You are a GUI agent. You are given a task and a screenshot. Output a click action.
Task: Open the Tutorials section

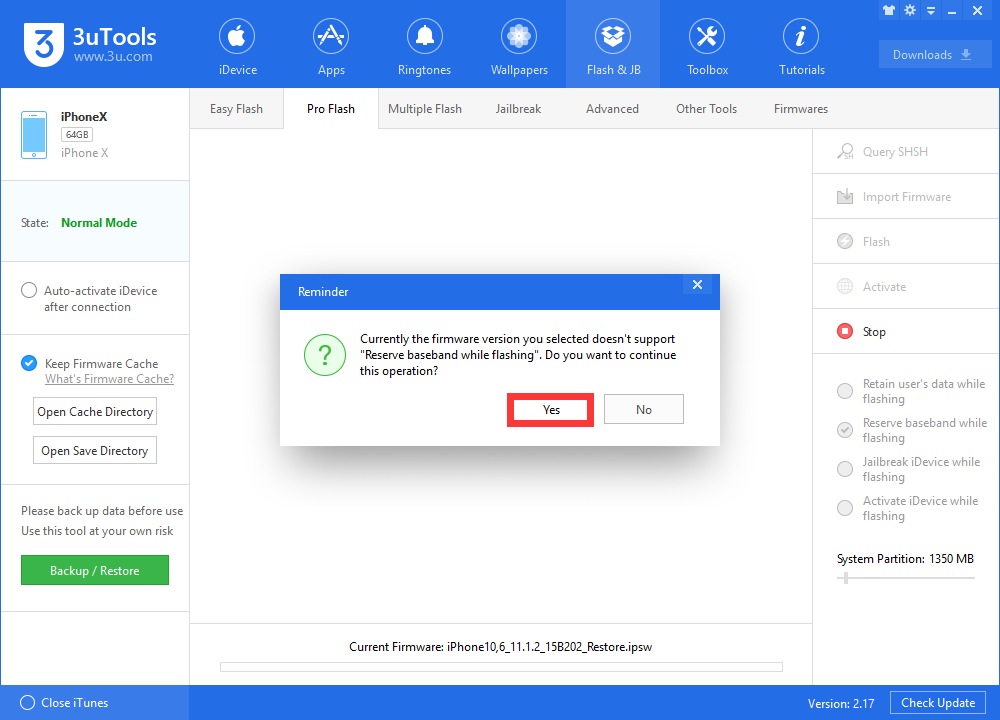(x=801, y=45)
